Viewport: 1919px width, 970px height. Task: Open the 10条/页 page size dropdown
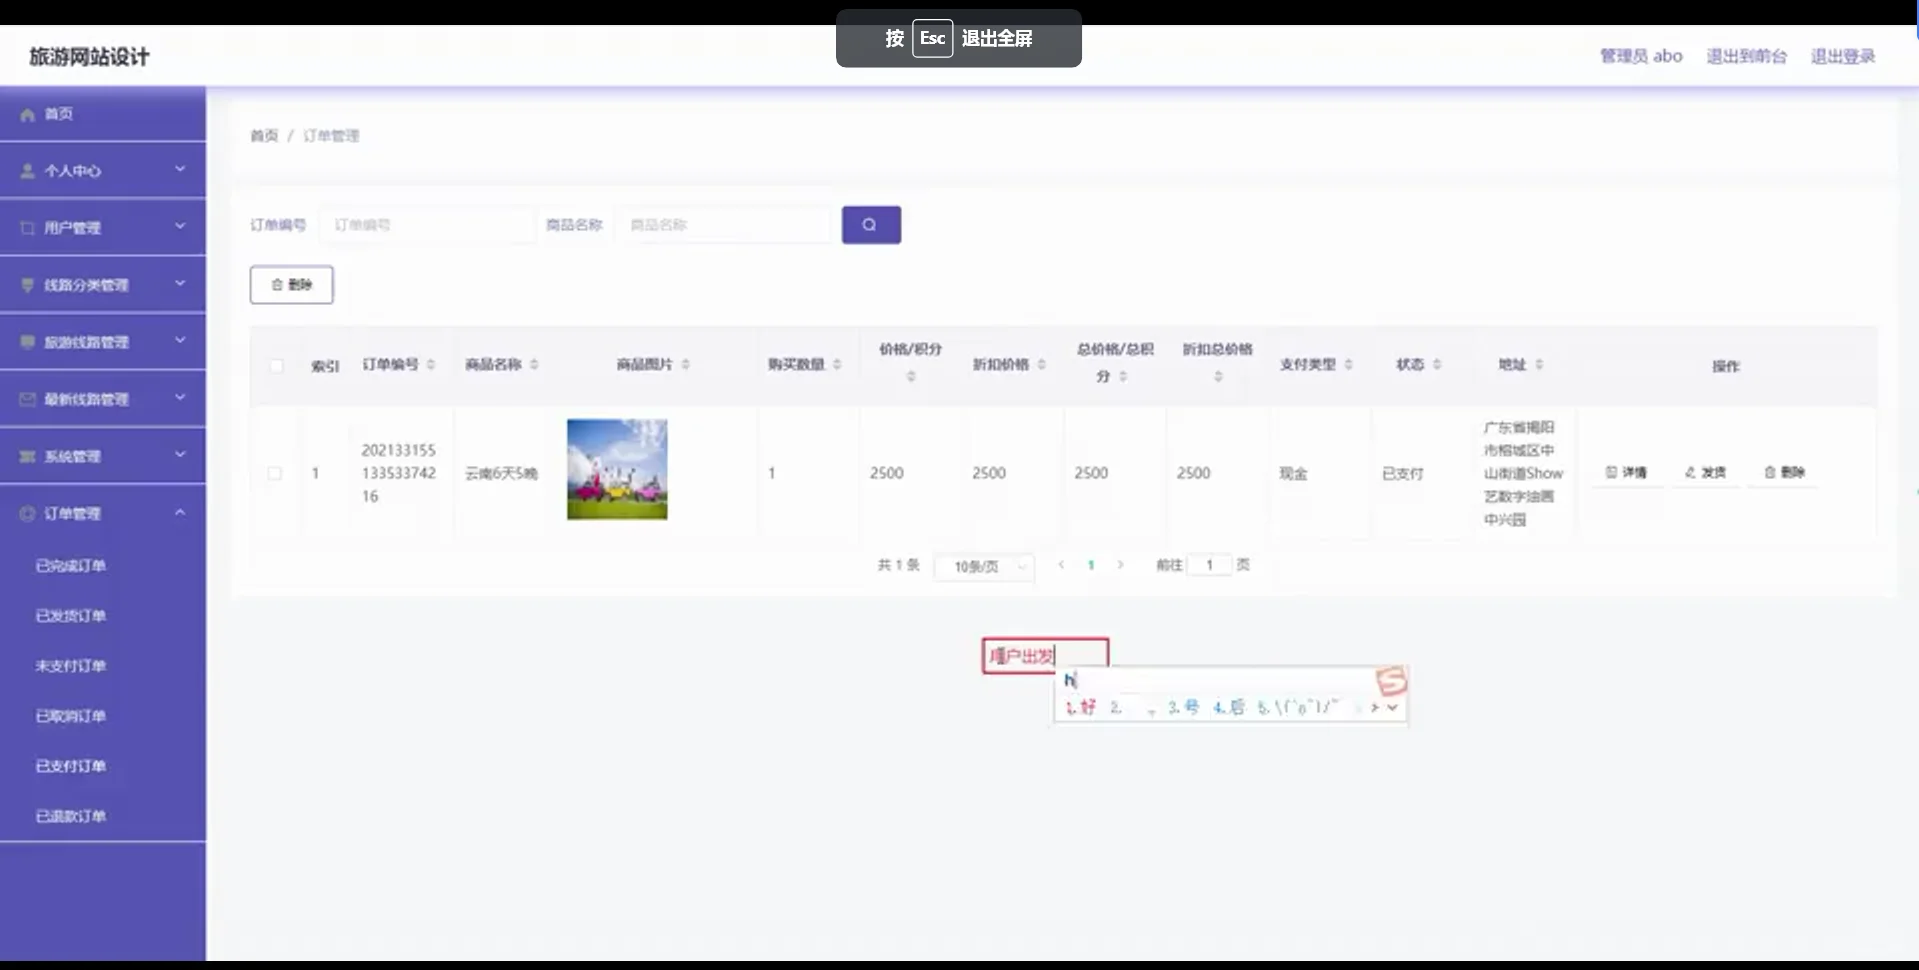point(983,565)
